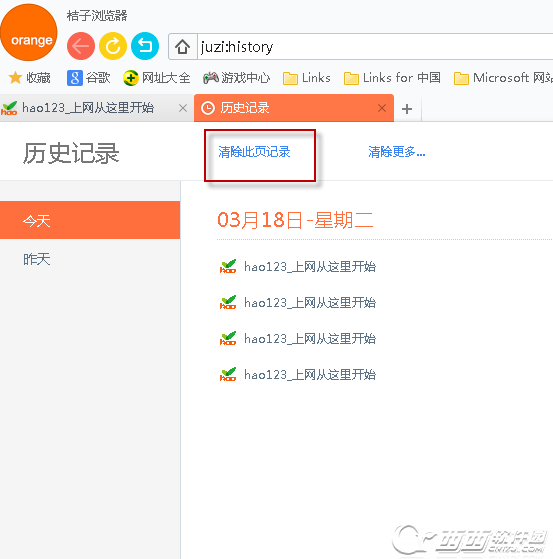Select 今天 in the history sidebar

(90, 220)
